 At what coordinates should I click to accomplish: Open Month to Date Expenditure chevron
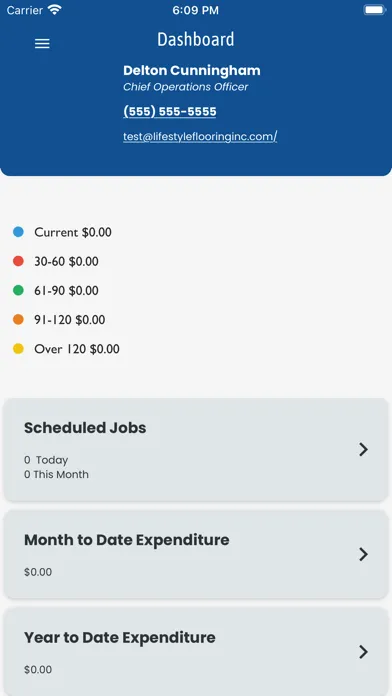[x=364, y=554]
